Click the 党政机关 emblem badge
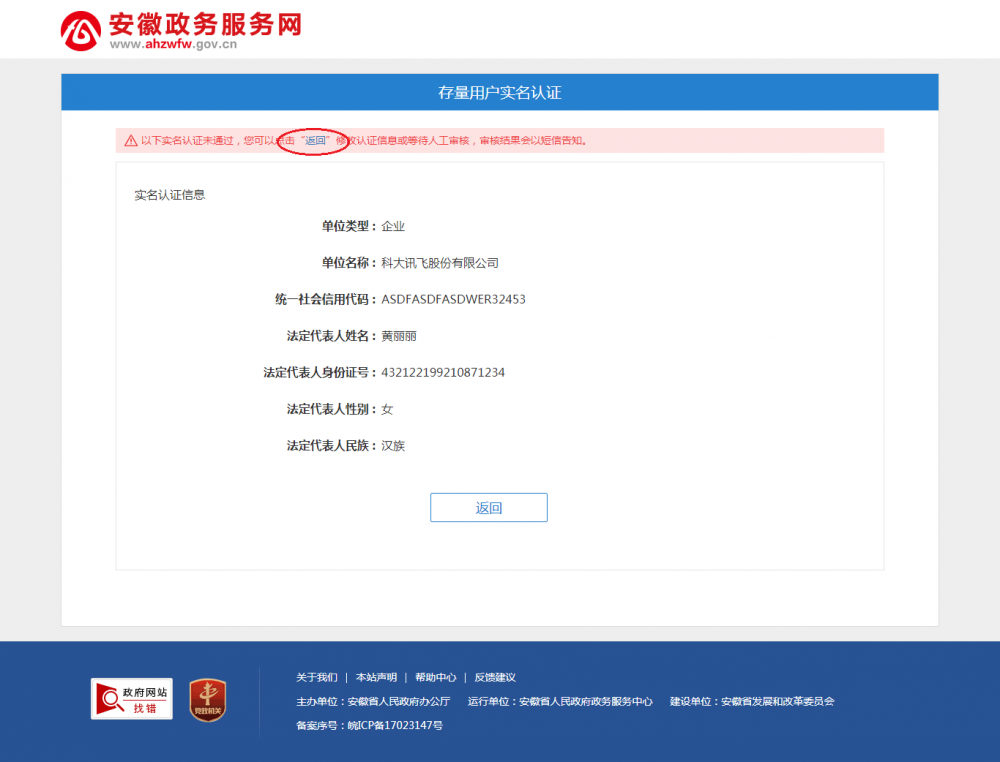1000x762 pixels. [206, 701]
